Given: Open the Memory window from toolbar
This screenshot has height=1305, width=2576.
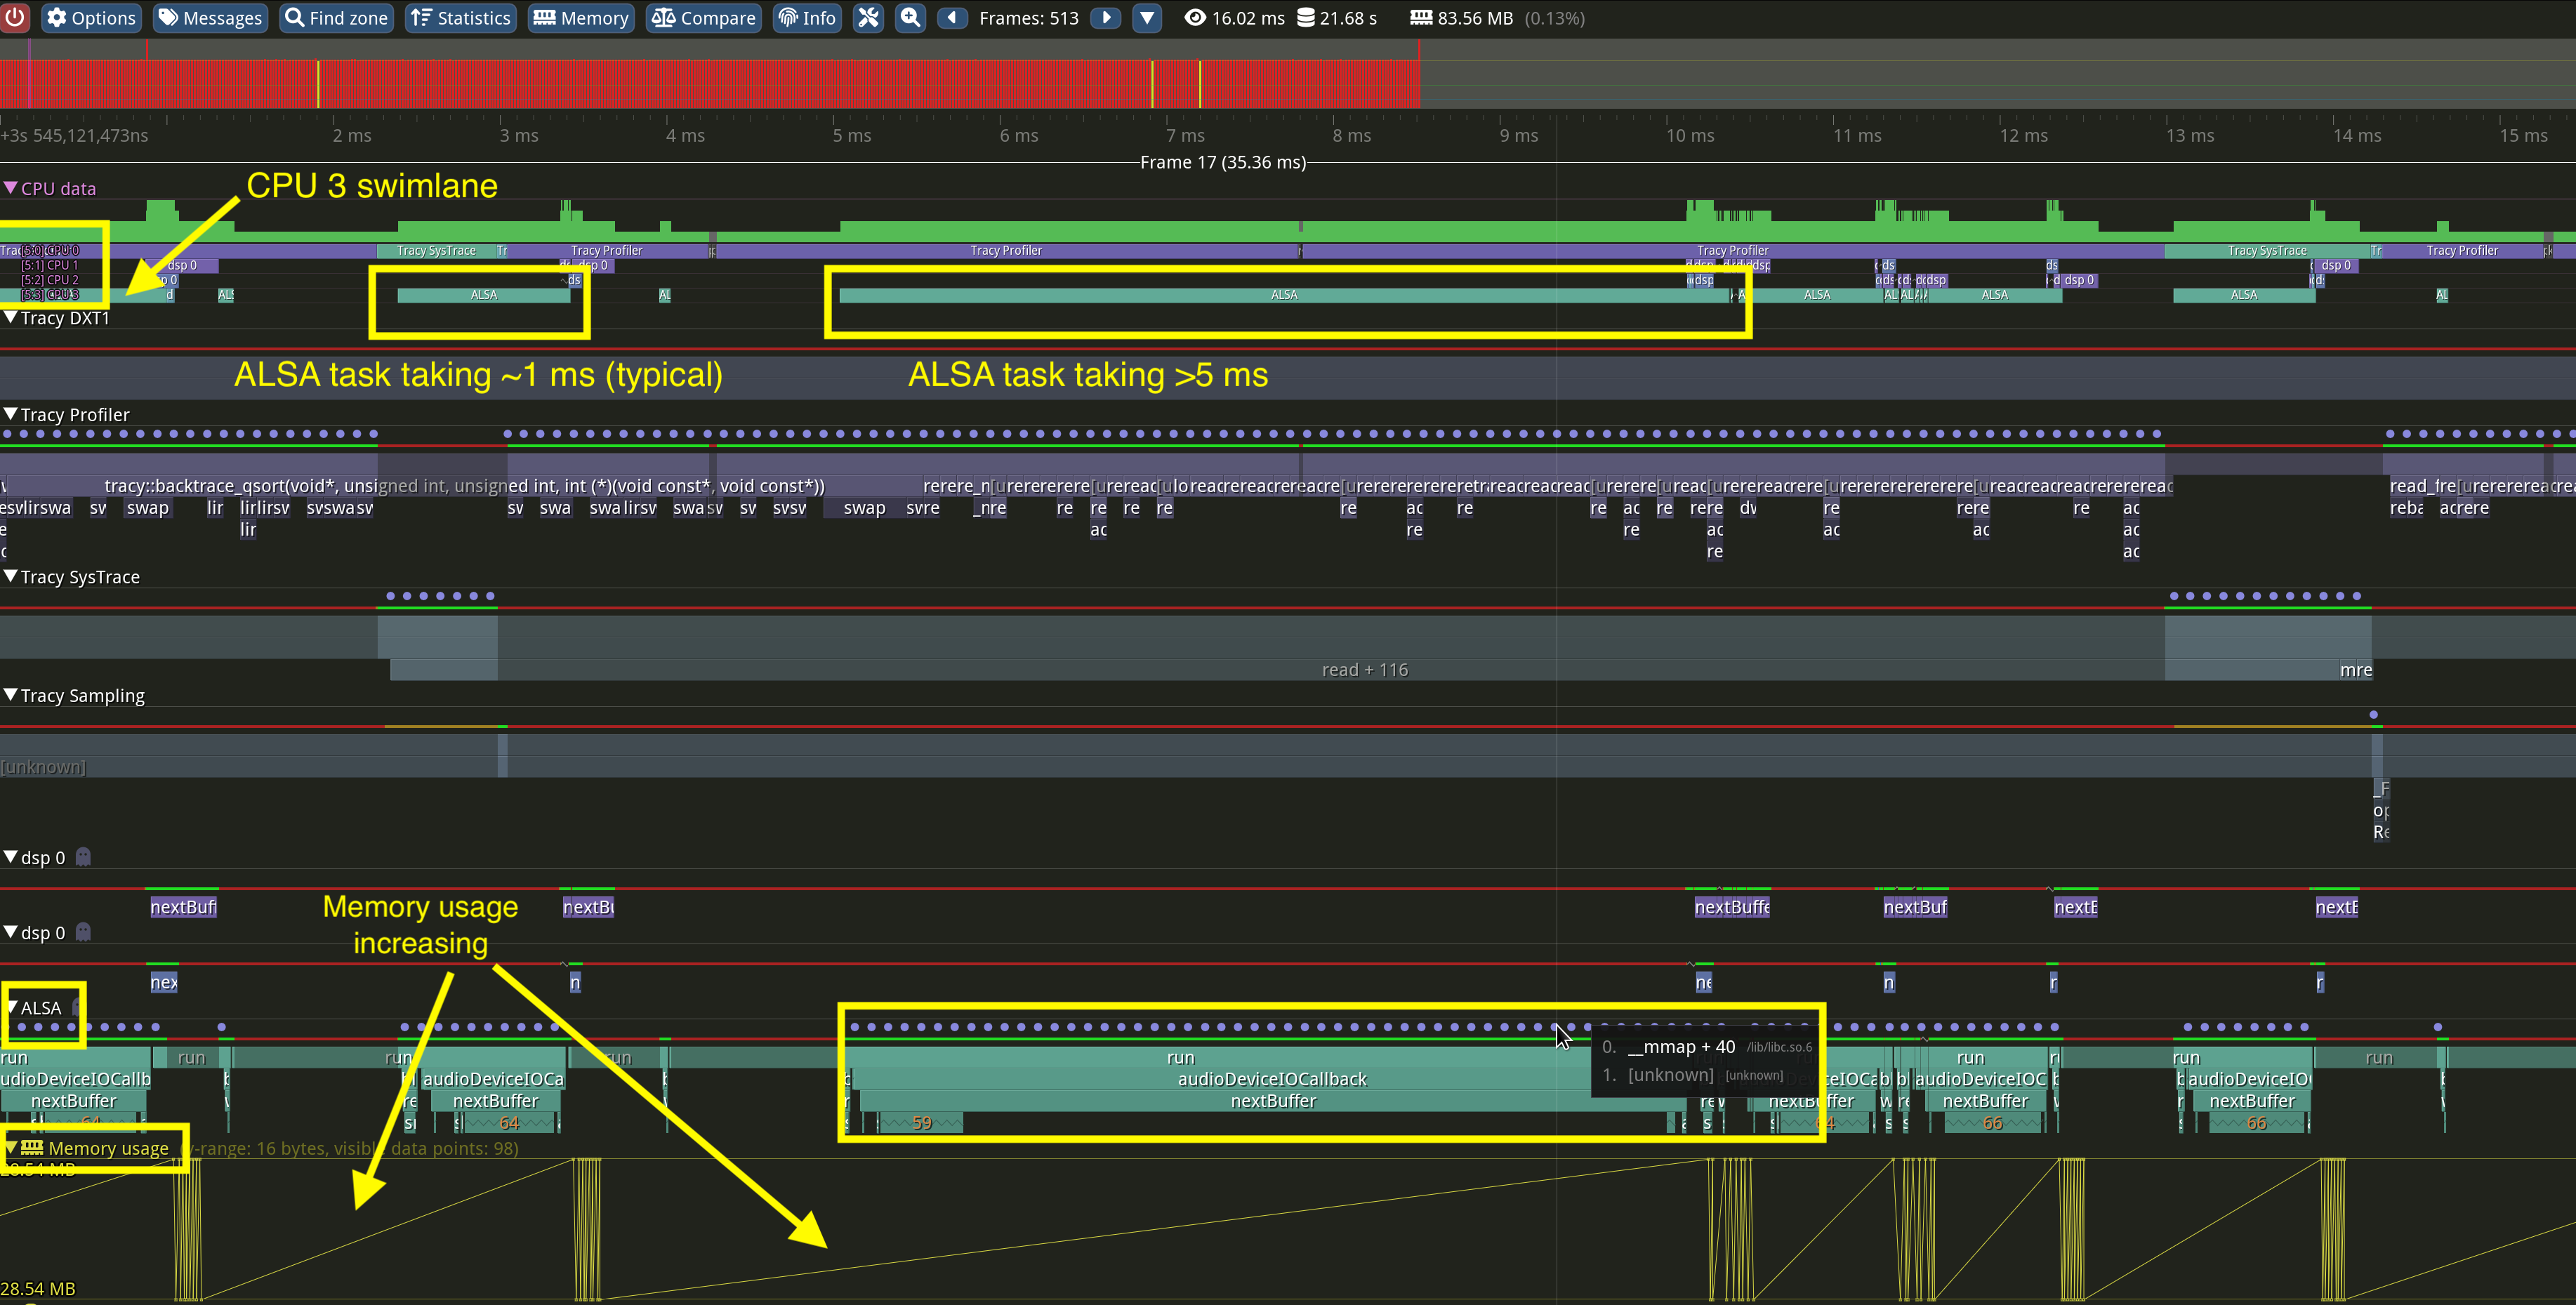Looking at the screenshot, I should [581, 18].
